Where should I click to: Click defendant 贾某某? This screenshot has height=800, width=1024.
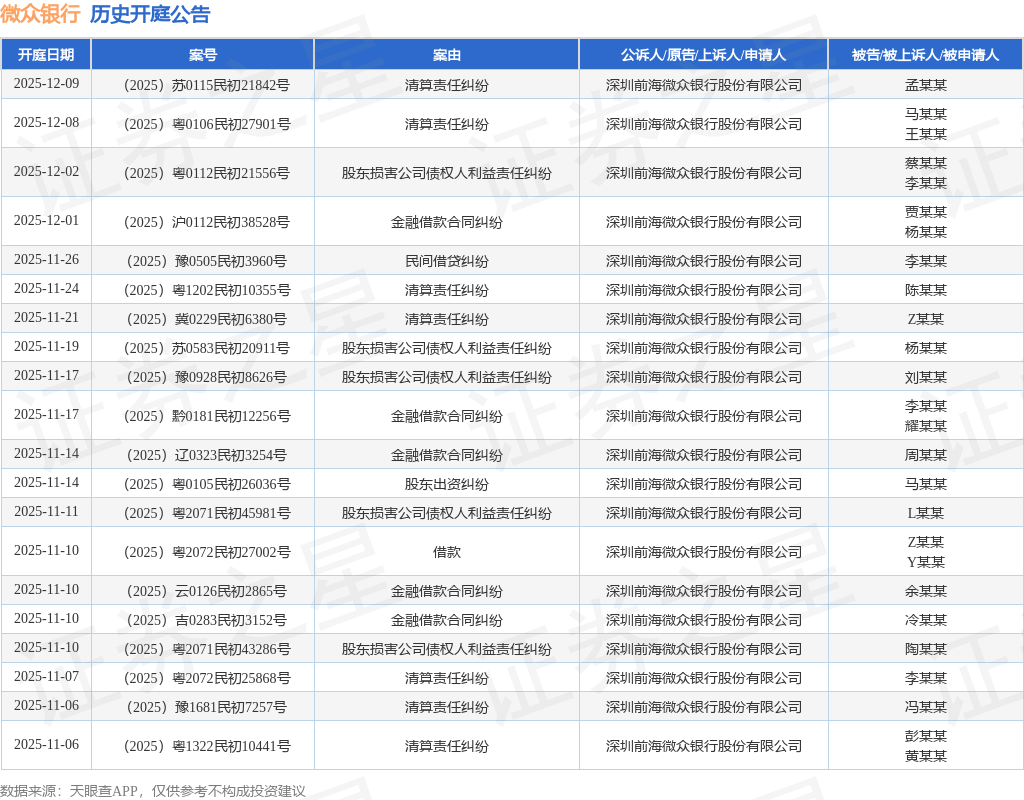pyautogui.click(x=926, y=212)
